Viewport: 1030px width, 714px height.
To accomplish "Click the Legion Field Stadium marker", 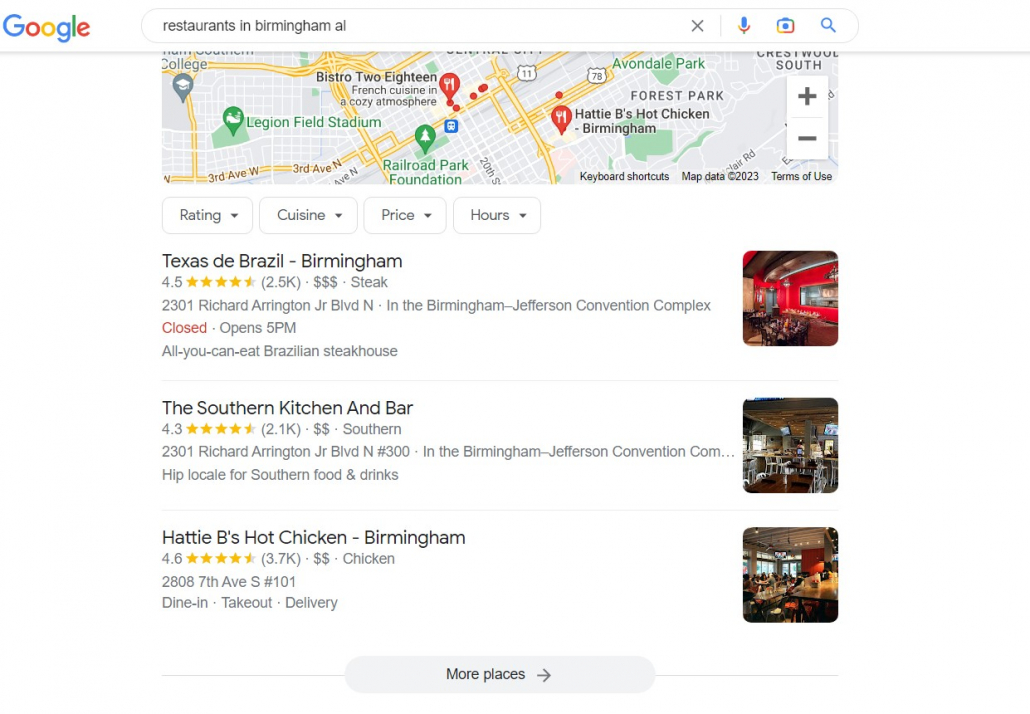I will point(233,120).
